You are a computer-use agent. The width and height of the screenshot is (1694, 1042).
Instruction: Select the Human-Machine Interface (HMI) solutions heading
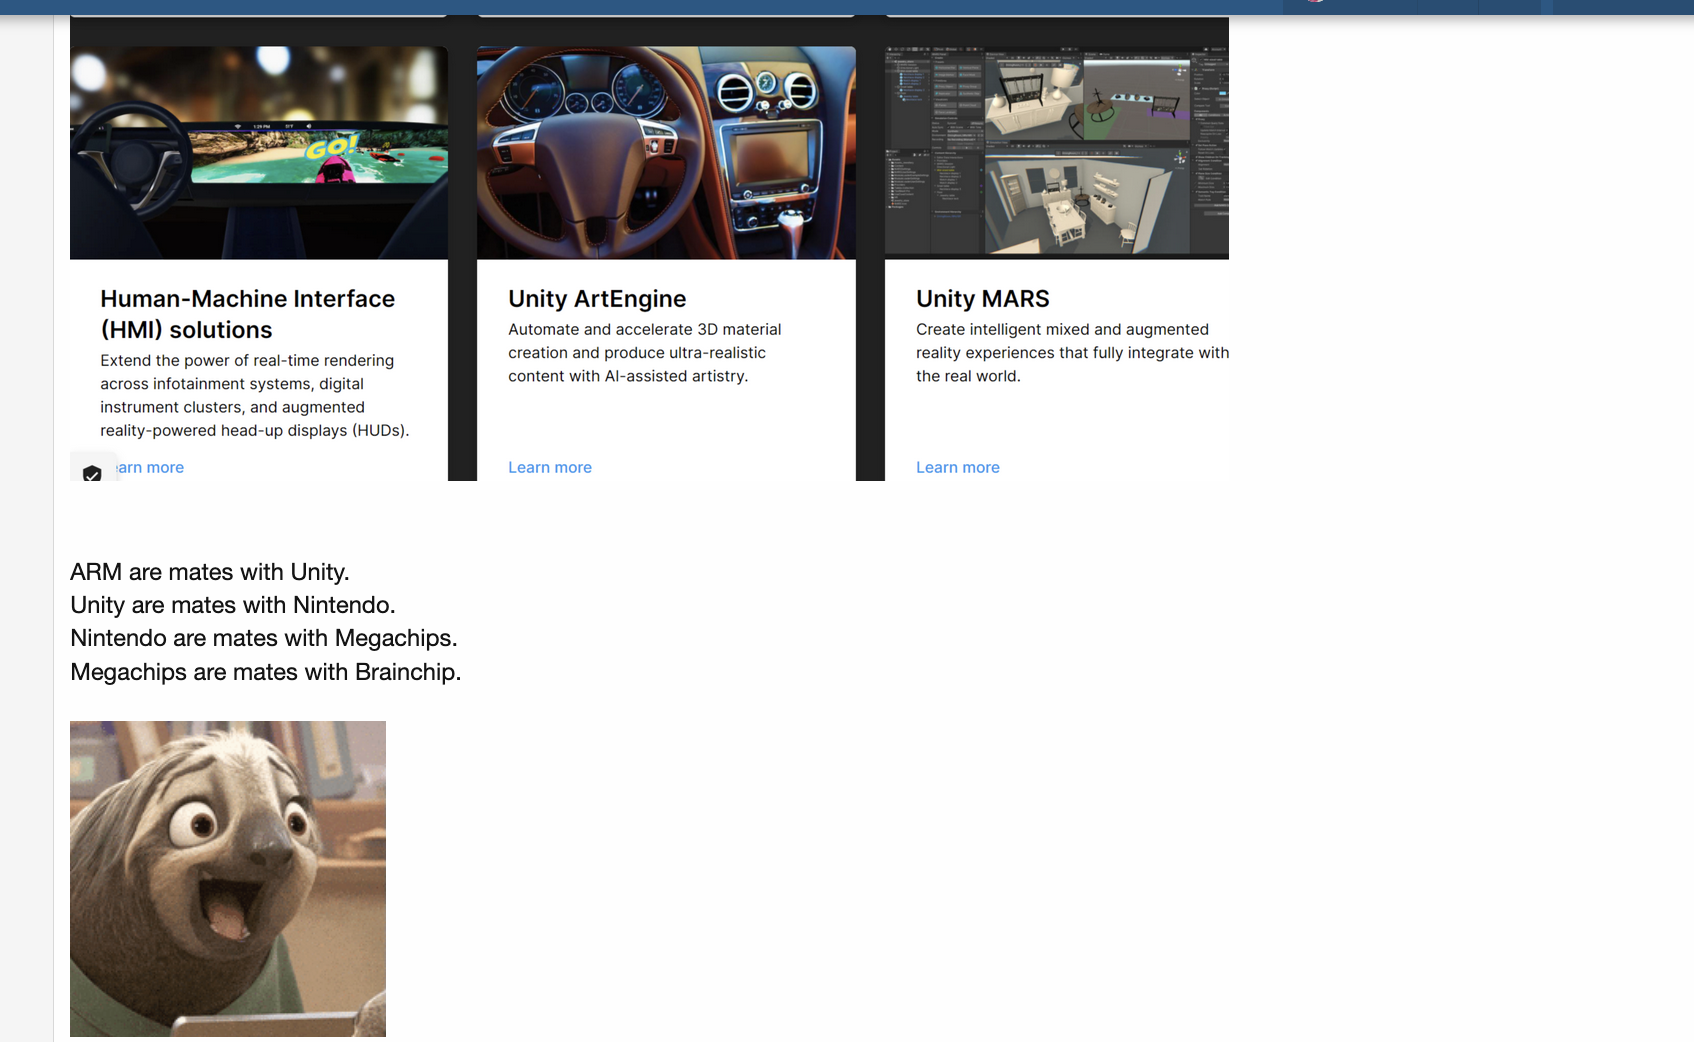click(x=248, y=314)
